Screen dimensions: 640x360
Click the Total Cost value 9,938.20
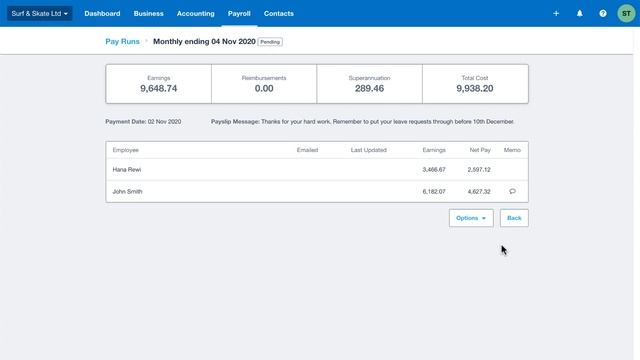[x=475, y=89]
